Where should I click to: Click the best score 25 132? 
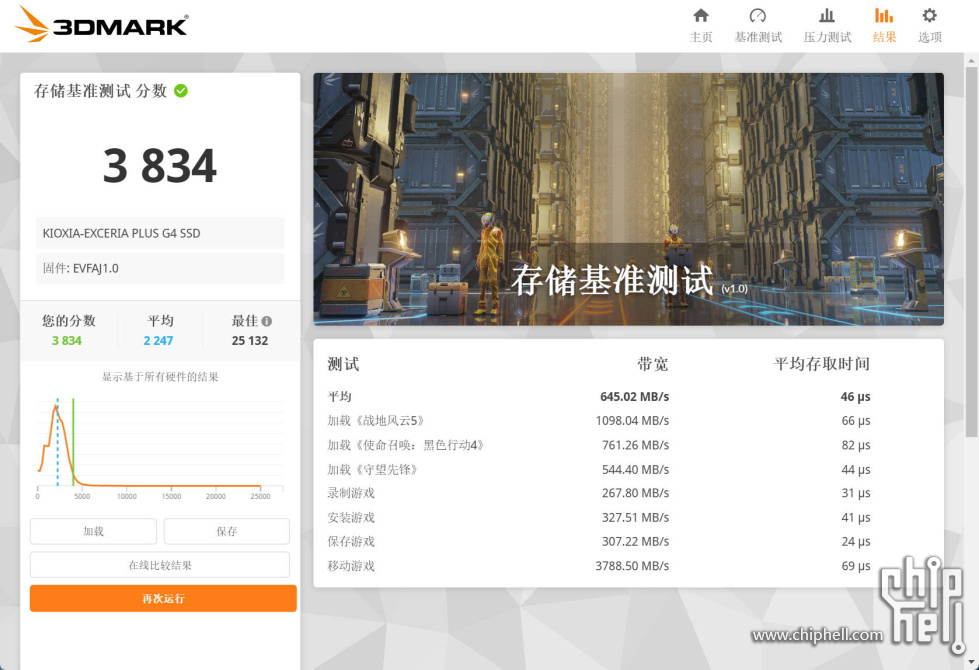[250, 341]
